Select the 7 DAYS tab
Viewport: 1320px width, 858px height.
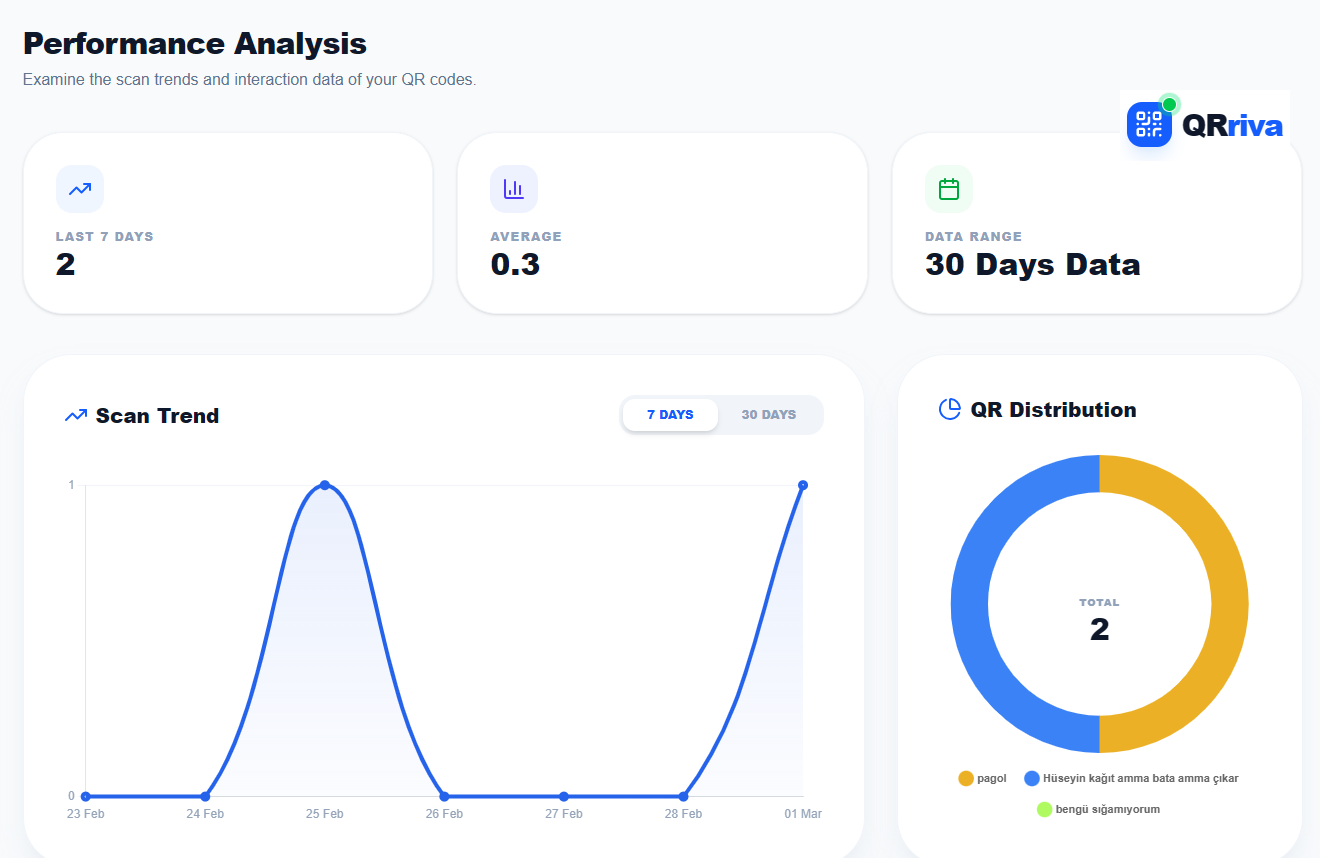[x=670, y=414]
